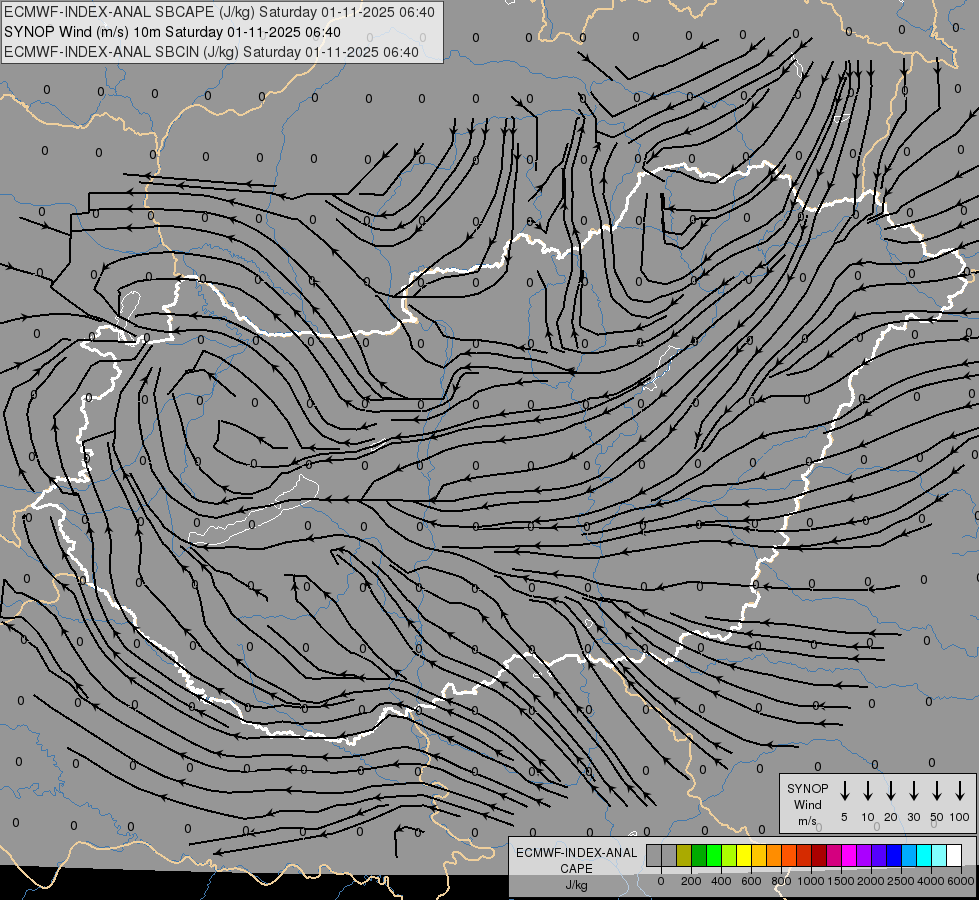Click the 2500 tick label in CAPE colorbar
The width and height of the screenshot is (979, 900).
901,881
